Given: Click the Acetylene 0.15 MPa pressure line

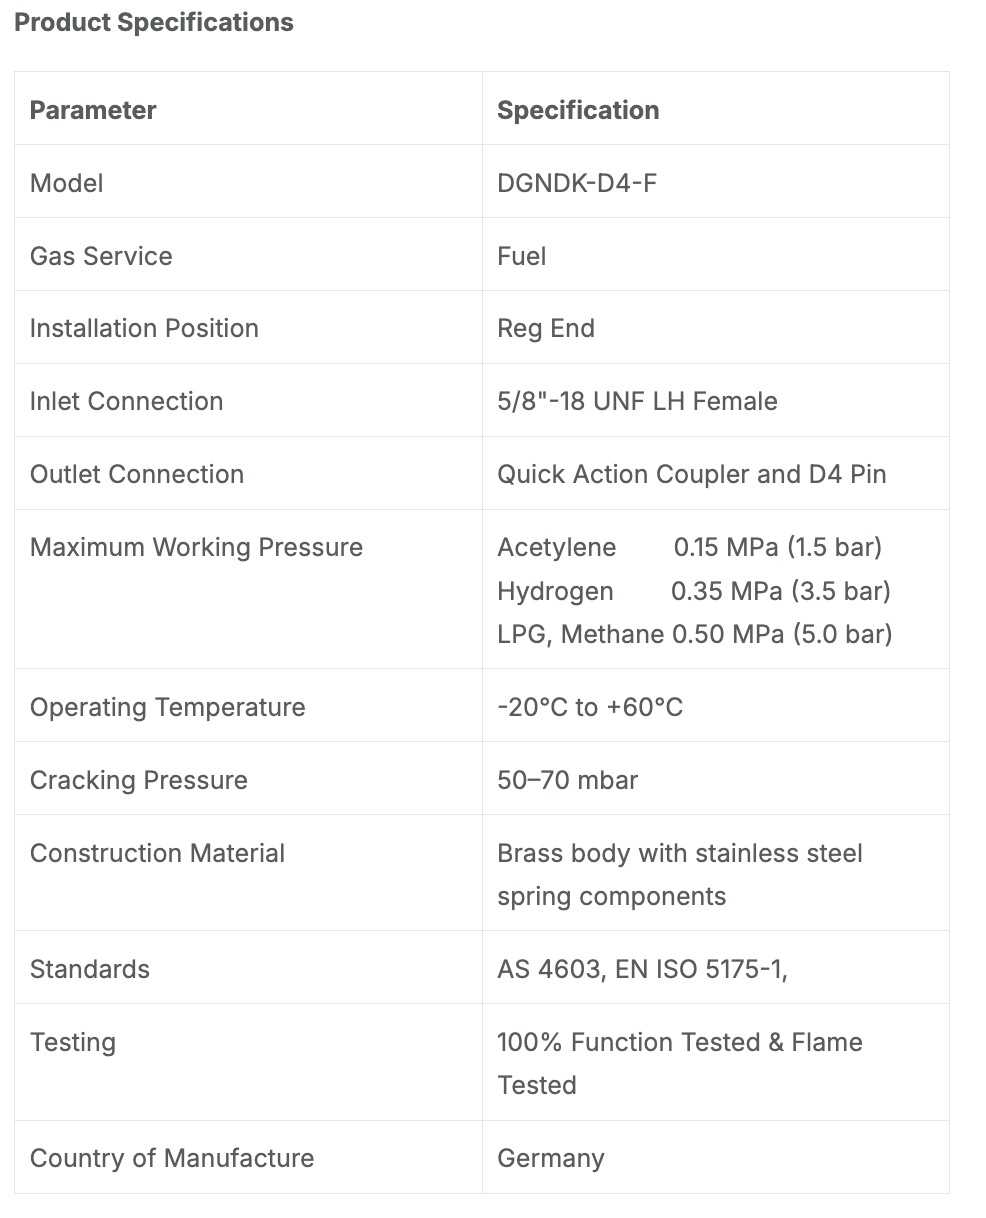Looking at the screenshot, I should 689,547.
